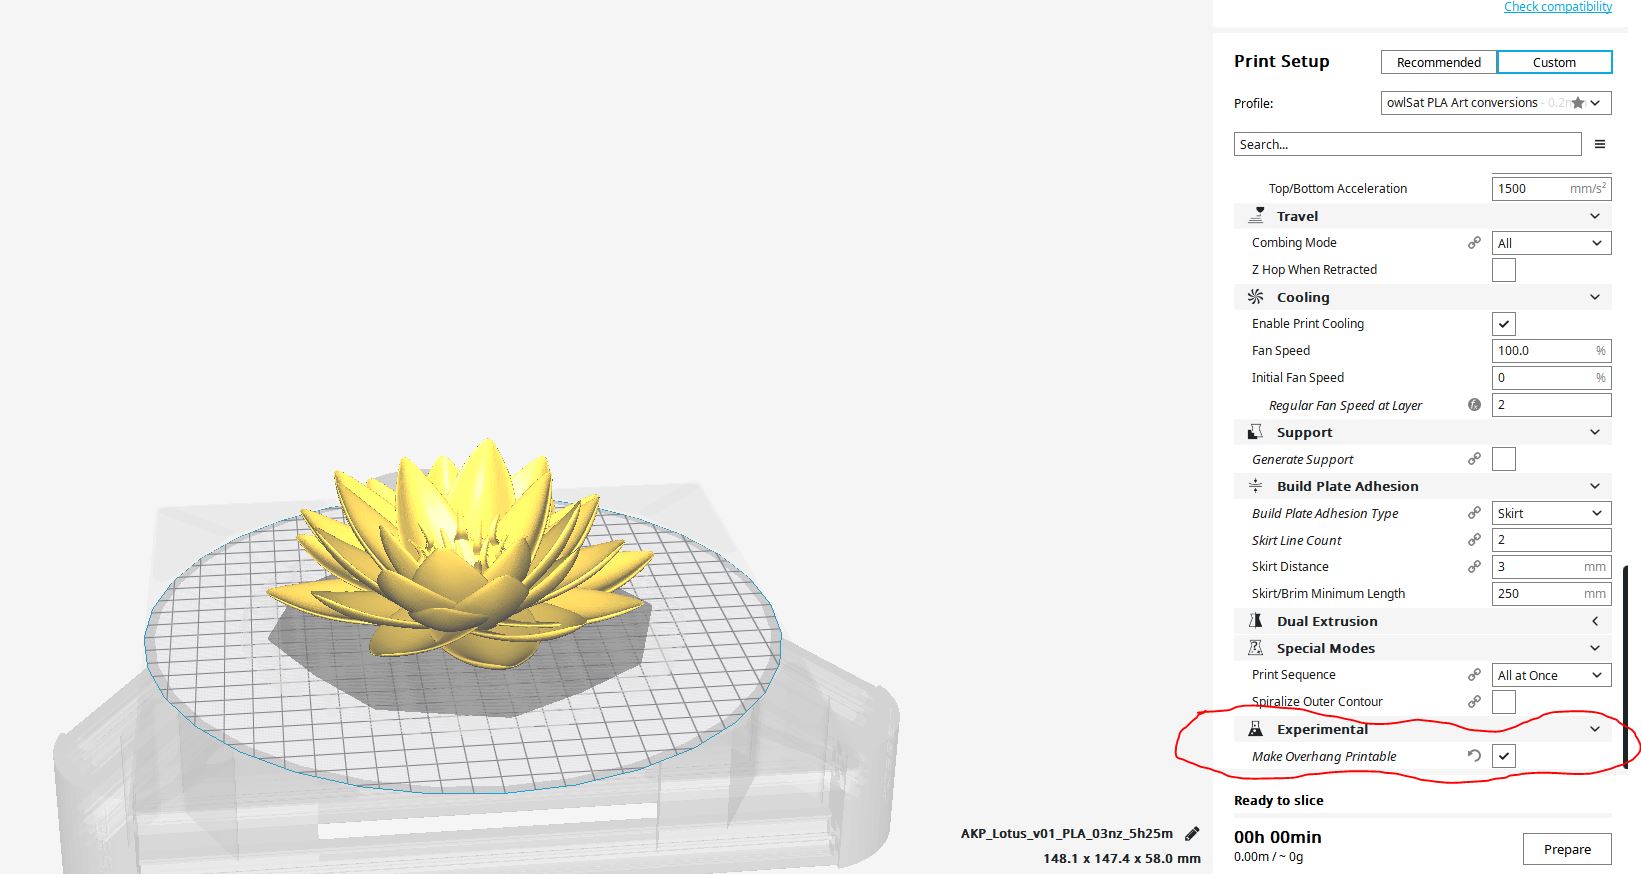1641x874 pixels.
Task: Click the Fan Speed 100.0 percent field
Action: [1552, 351]
